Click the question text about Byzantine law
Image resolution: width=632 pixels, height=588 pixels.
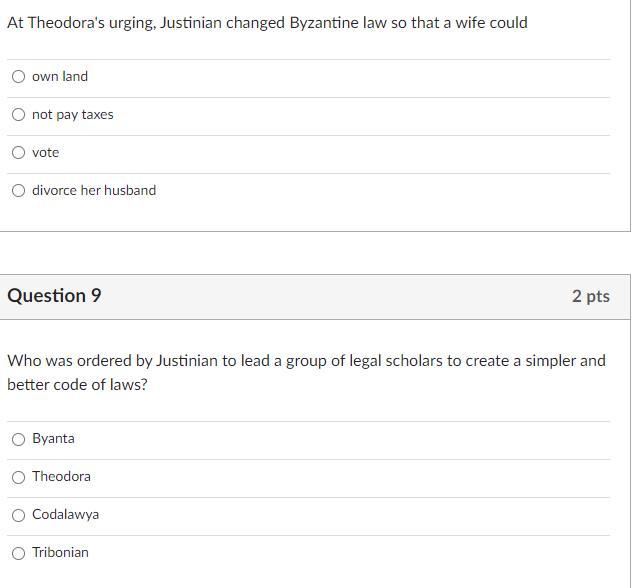267,22
